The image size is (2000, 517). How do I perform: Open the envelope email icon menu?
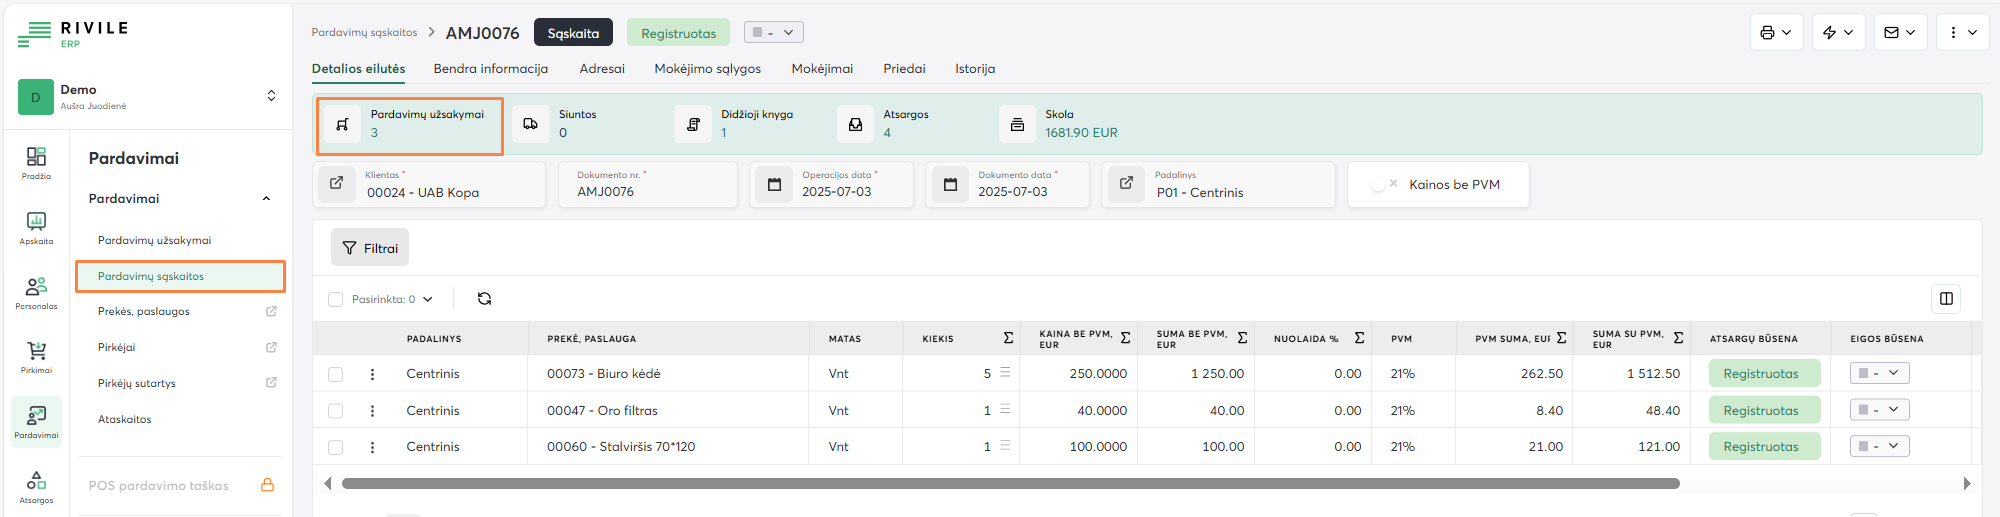[x=1899, y=33]
